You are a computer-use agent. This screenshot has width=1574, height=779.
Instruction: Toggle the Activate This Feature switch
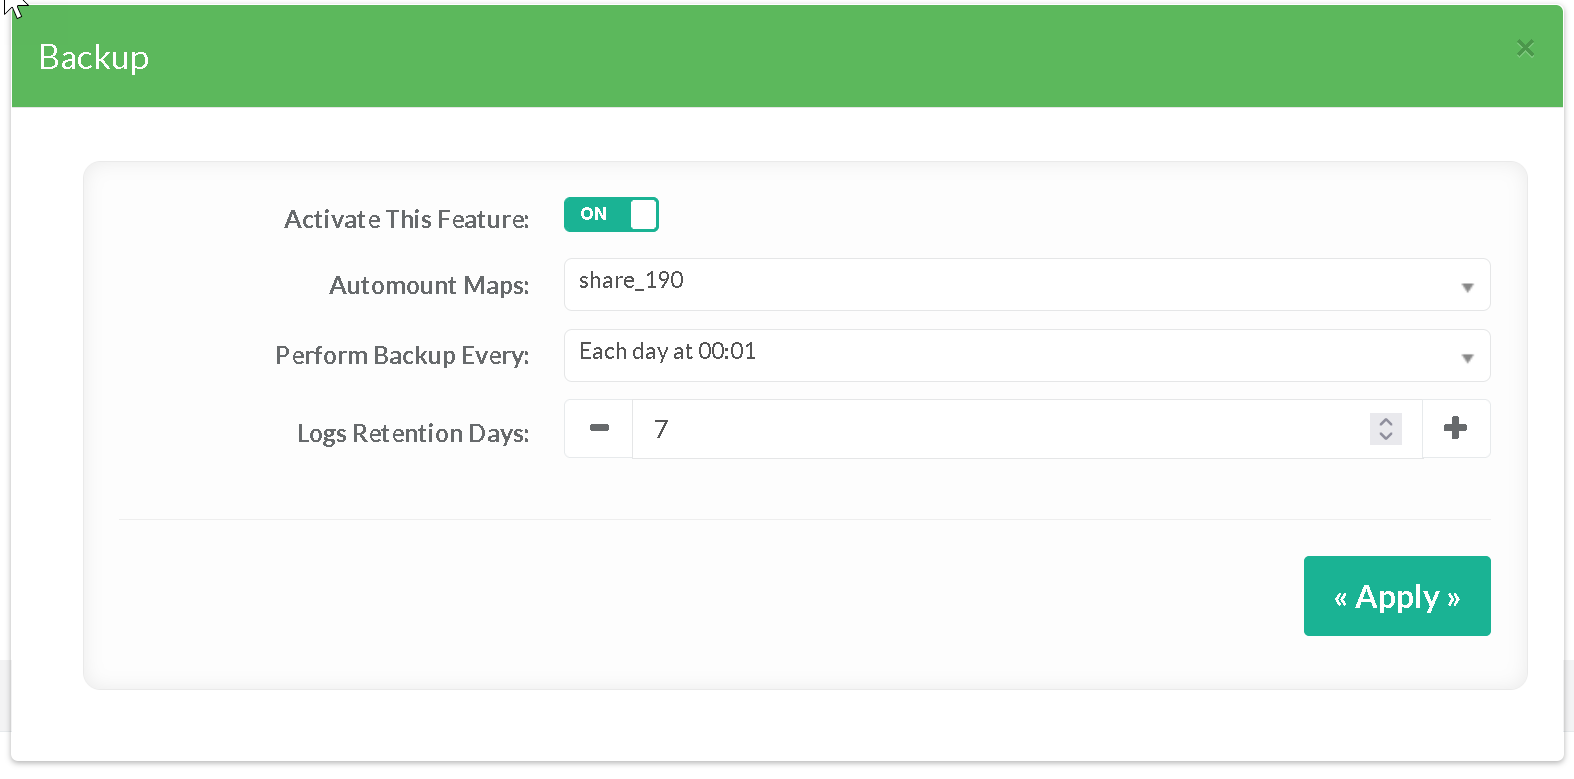610,214
